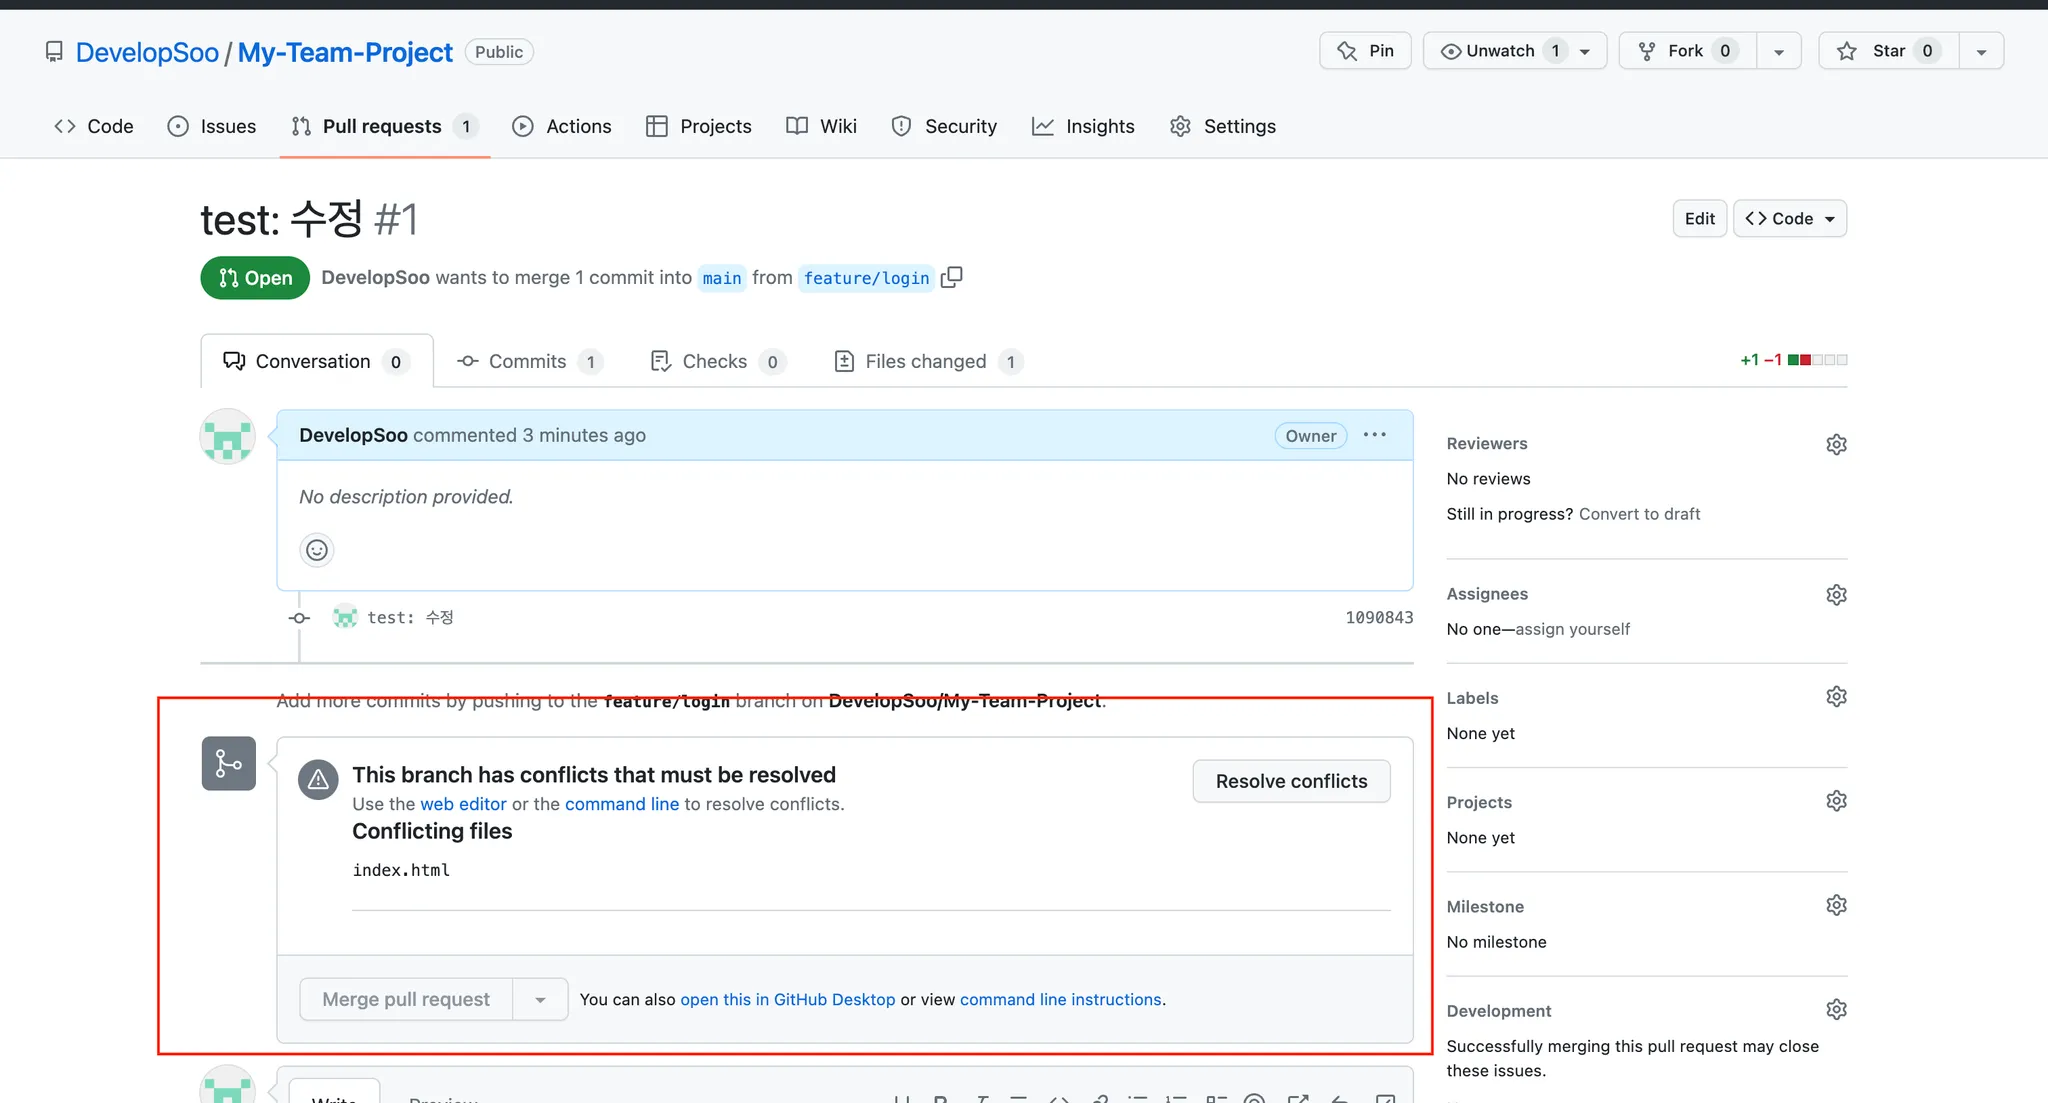Click the diffstat colored blocks indicator
Viewport: 2048px width, 1103px height.
pyautogui.click(x=1817, y=360)
